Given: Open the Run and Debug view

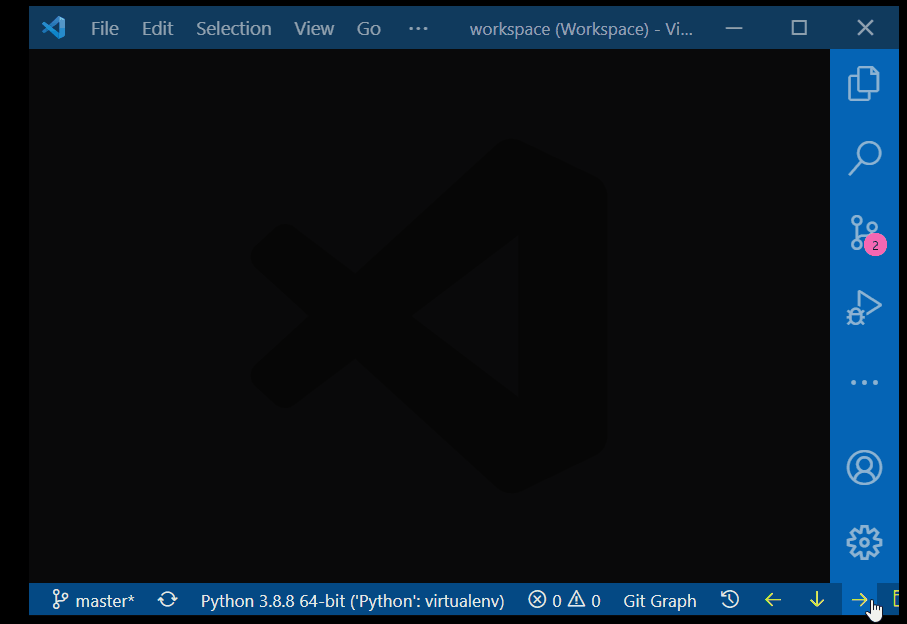Looking at the screenshot, I should coord(864,308).
